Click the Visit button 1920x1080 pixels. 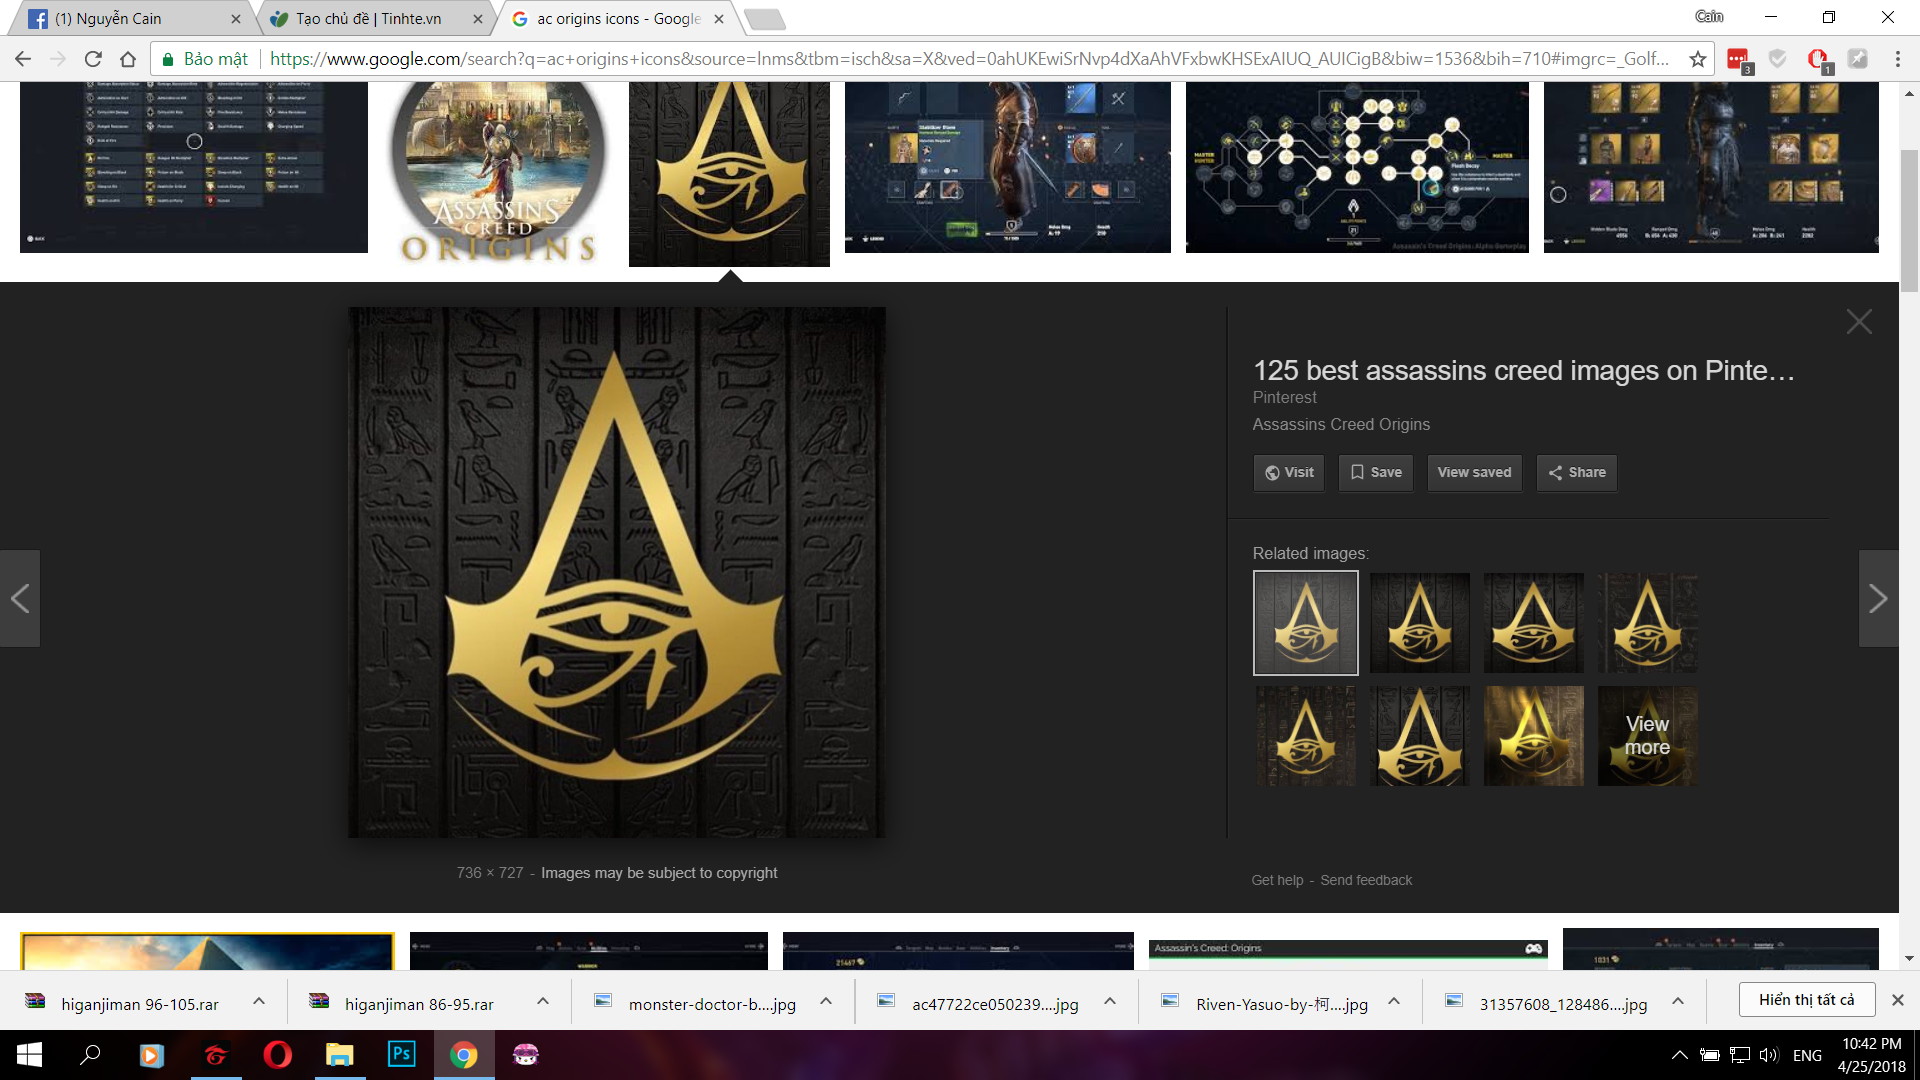coord(1289,472)
